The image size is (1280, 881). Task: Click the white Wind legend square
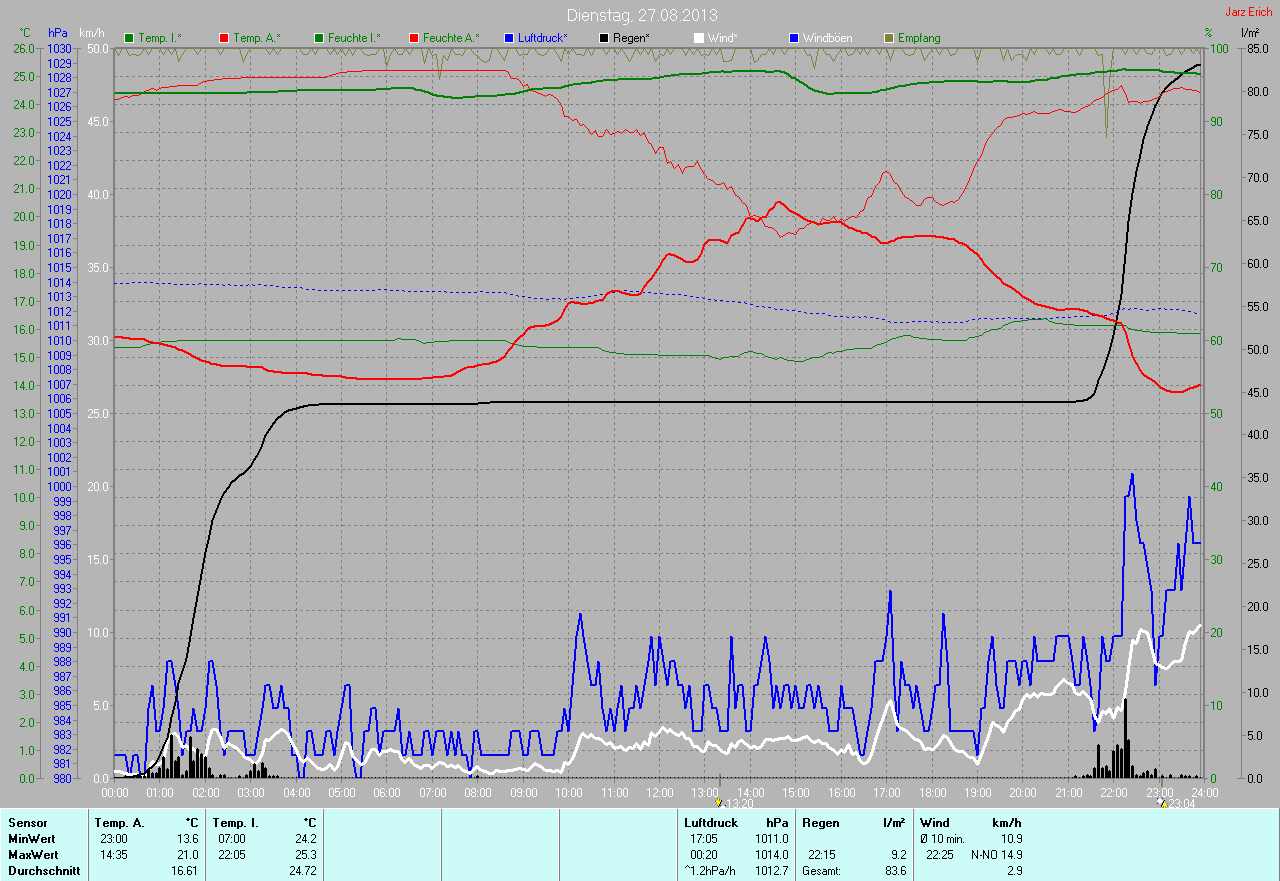tap(699, 38)
